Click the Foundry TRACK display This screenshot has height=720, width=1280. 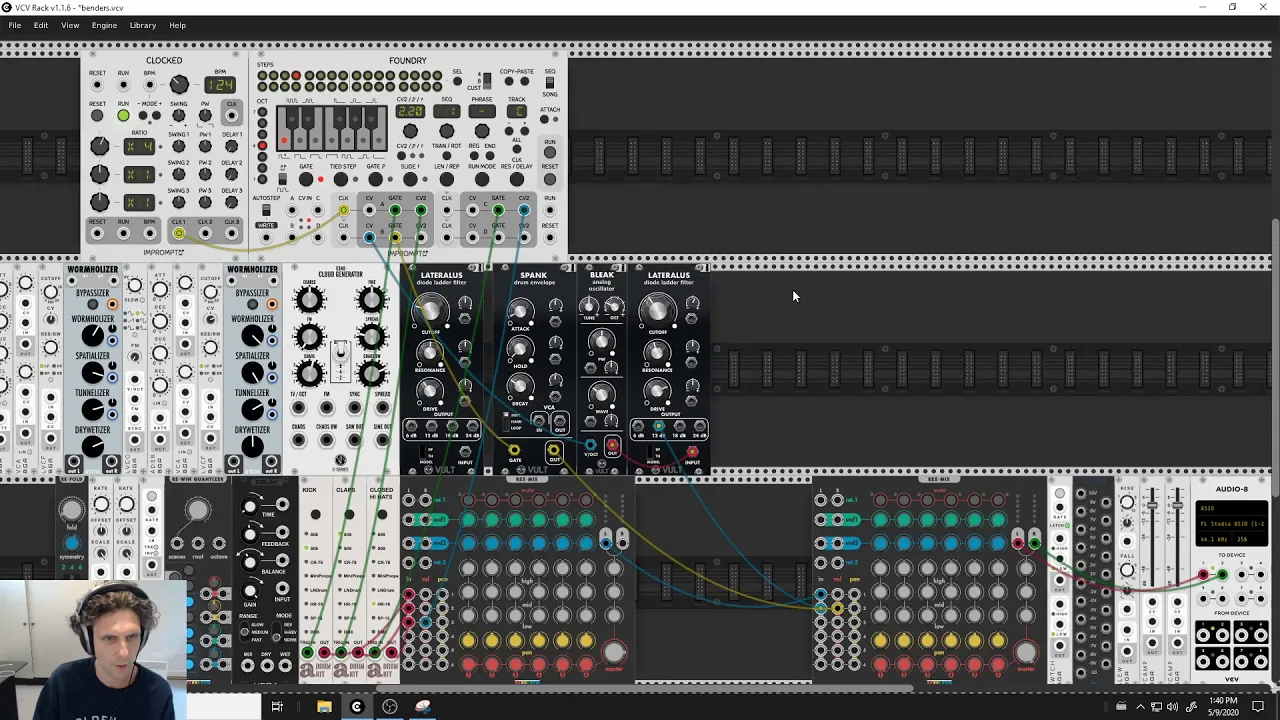click(x=517, y=111)
